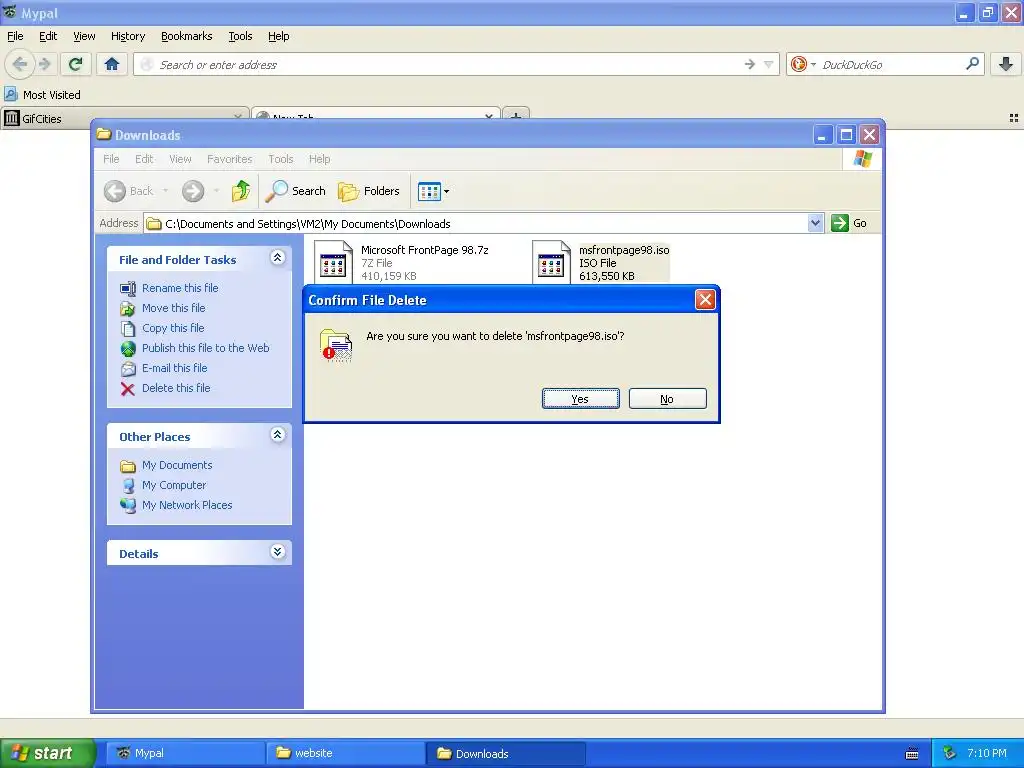Open the Mypal downloads arrow button
Image resolution: width=1024 pixels, height=768 pixels.
(x=1006, y=64)
